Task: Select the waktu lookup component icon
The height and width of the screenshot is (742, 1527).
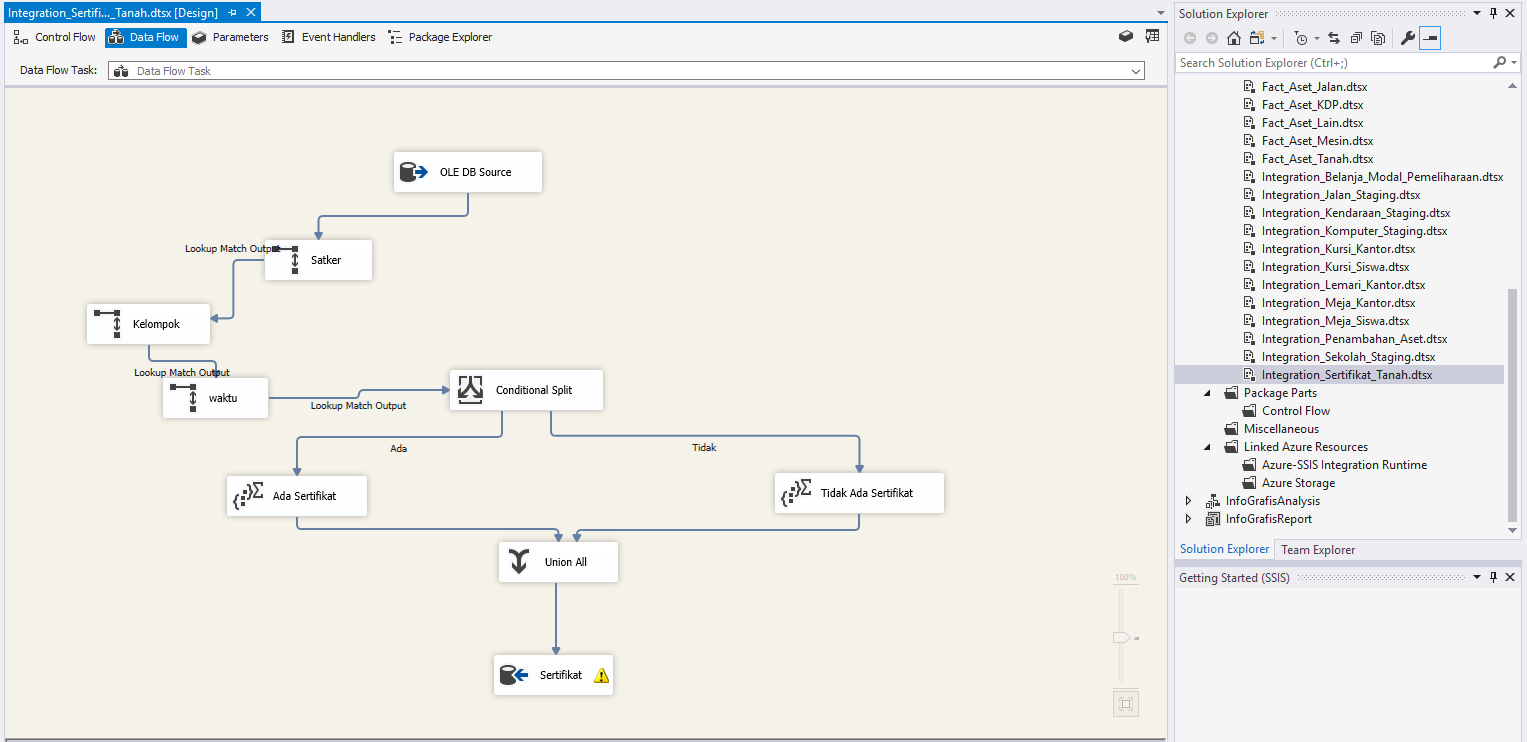Action: (184, 398)
